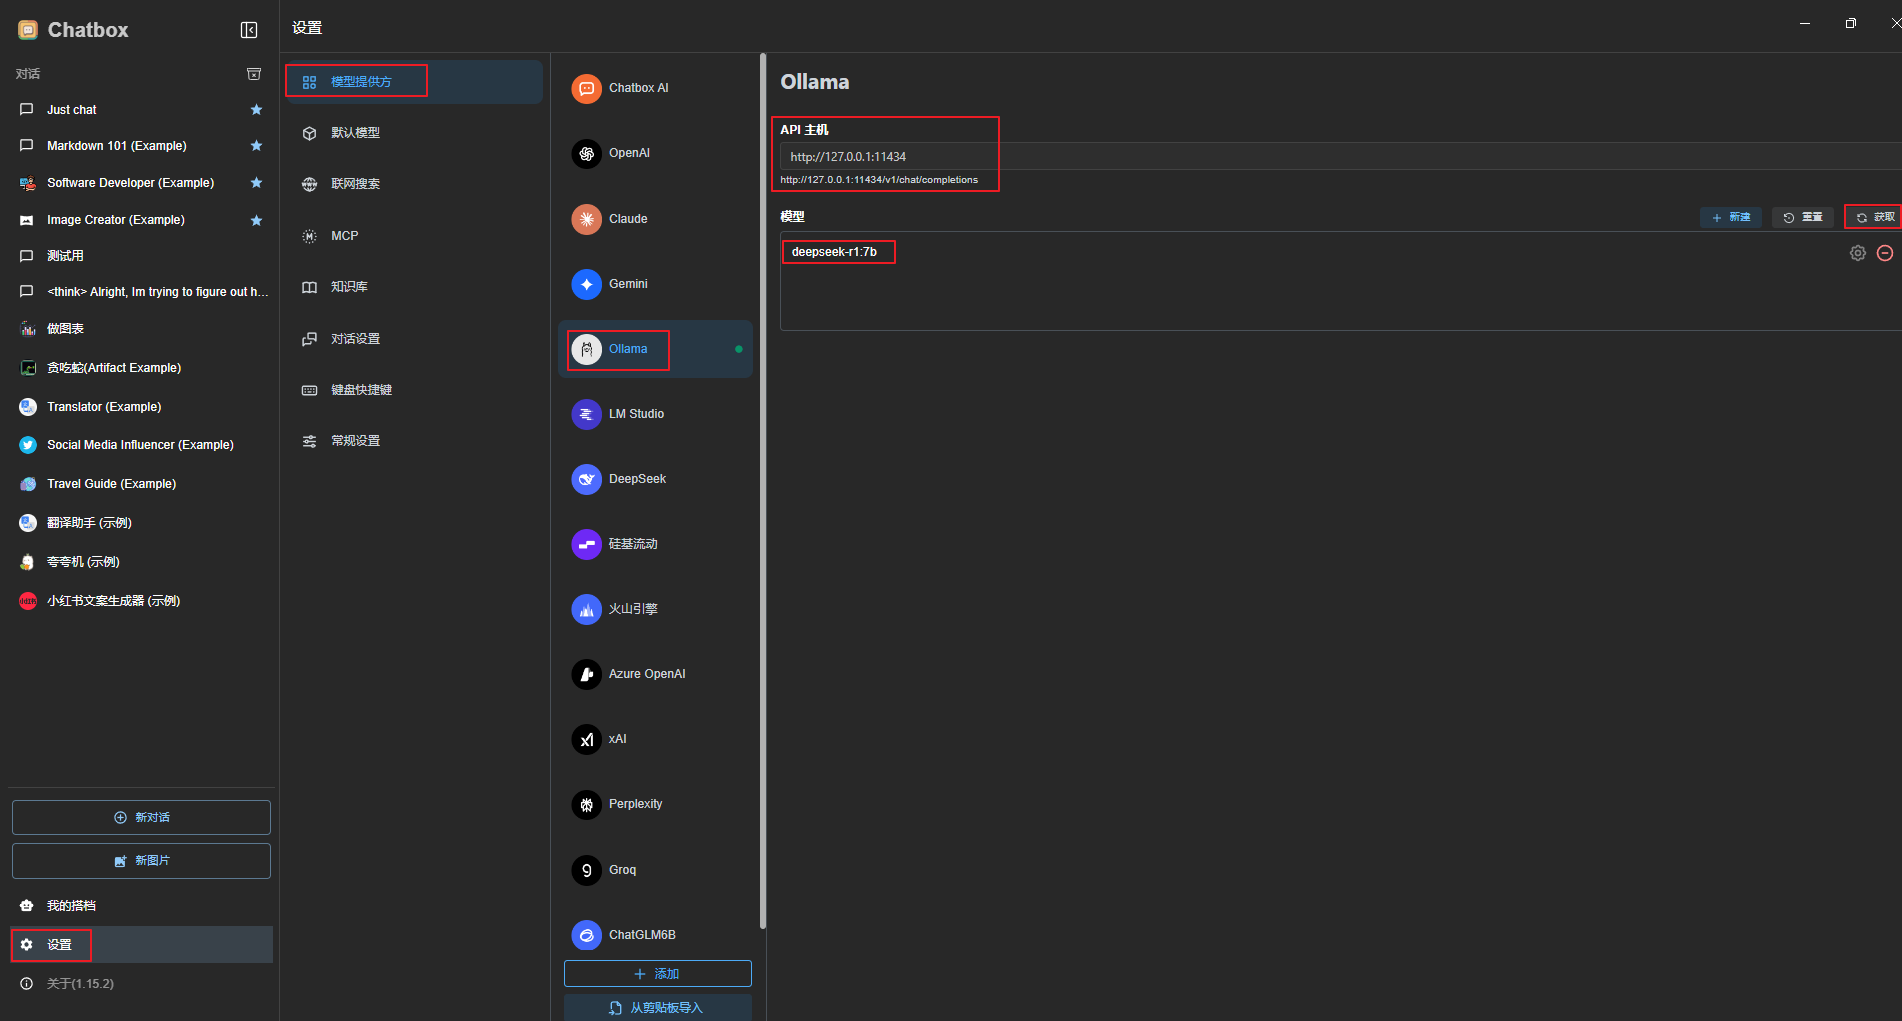
Task: Open the MCP settings tab
Action: point(414,236)
